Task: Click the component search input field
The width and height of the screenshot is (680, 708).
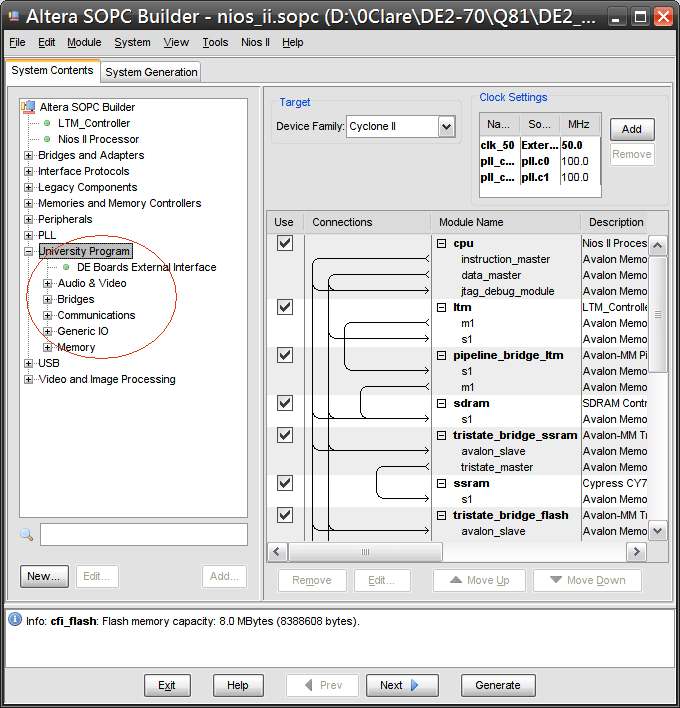Action: tap(144, 535)
